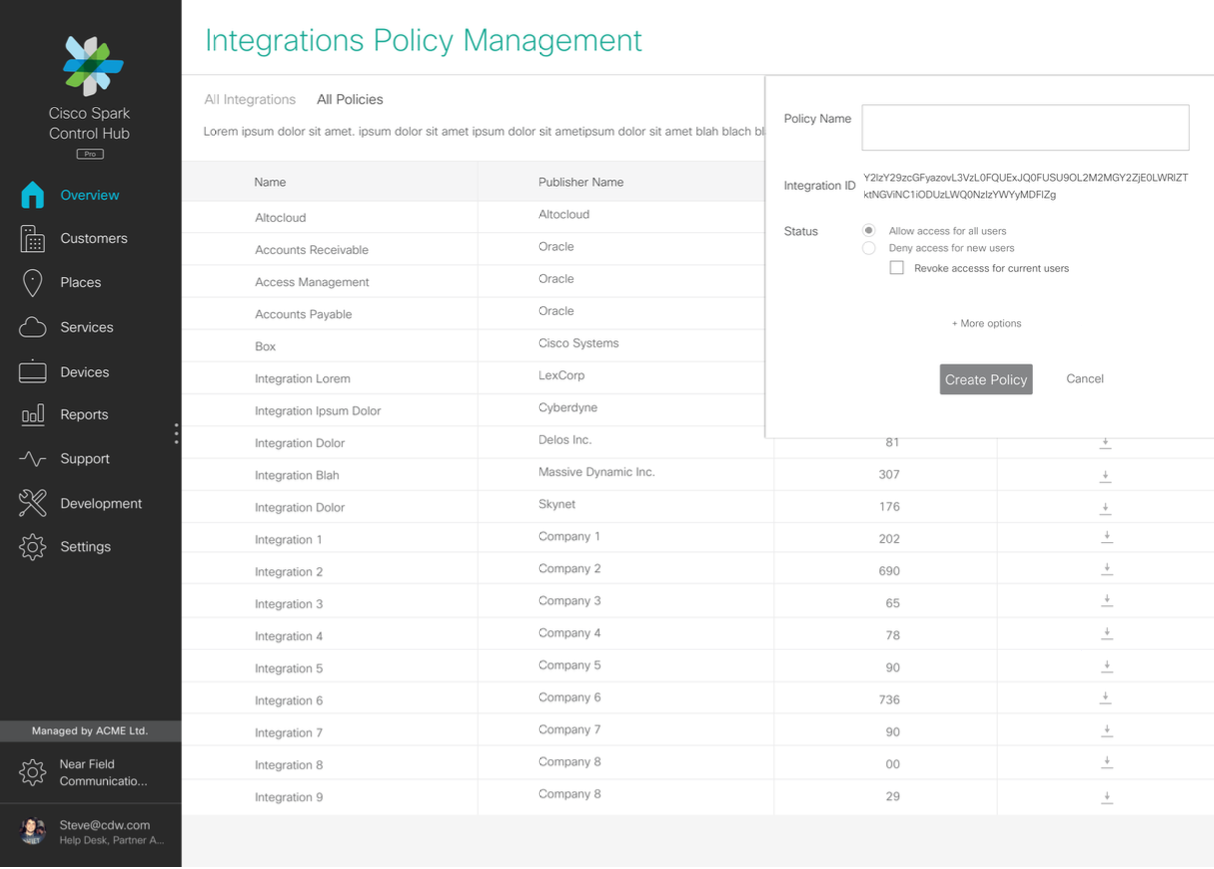This screenshot has height=869, width=1214.
Task: Expand the '+ More options' section
Action: coord(986,324)
